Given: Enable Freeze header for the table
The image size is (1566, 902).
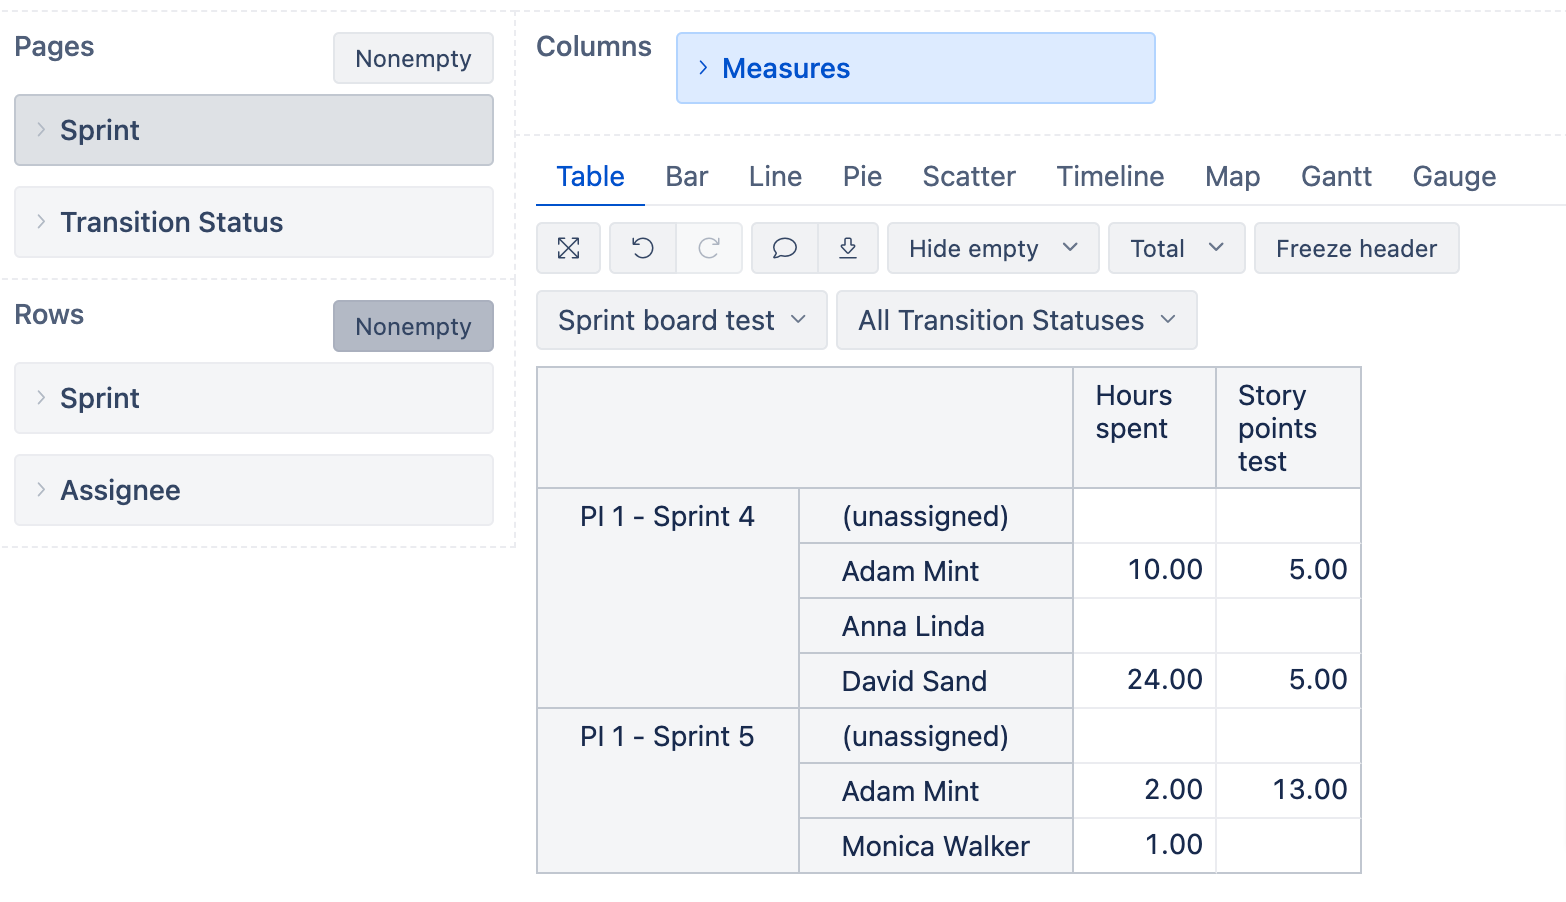Looking at the screenshot, I should pos(1356,248).
